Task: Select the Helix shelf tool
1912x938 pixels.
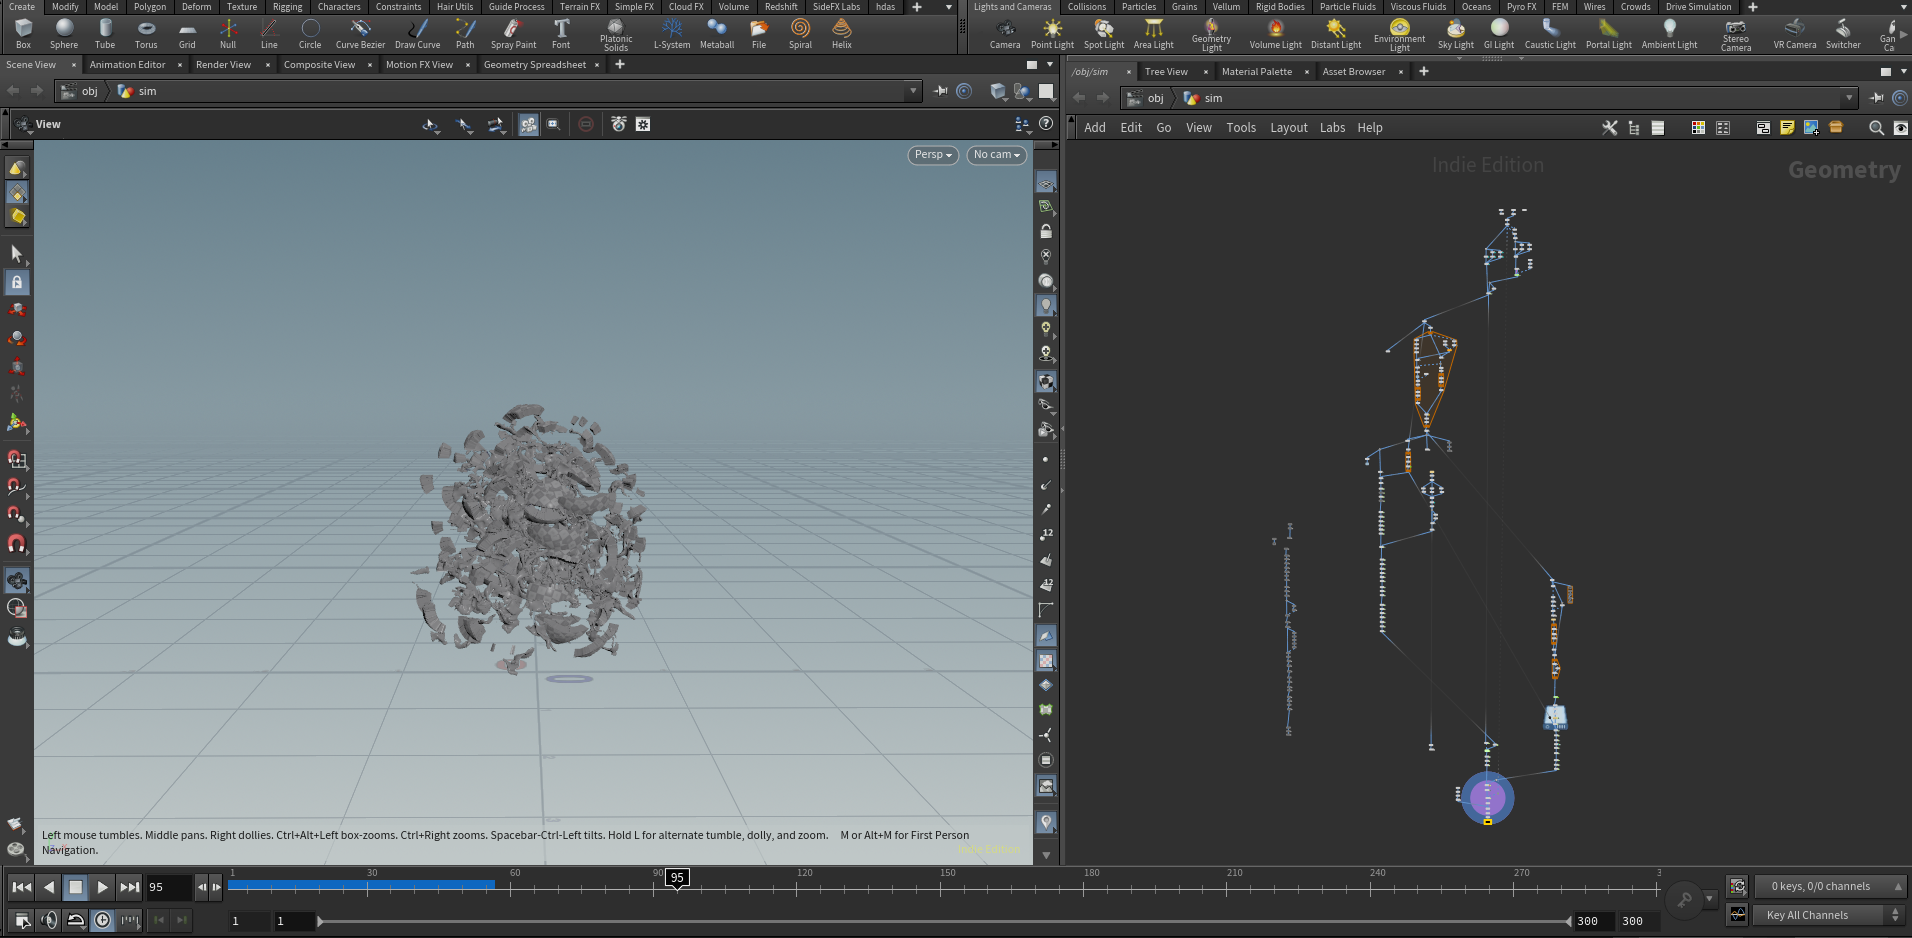Action: click(842, 33)
